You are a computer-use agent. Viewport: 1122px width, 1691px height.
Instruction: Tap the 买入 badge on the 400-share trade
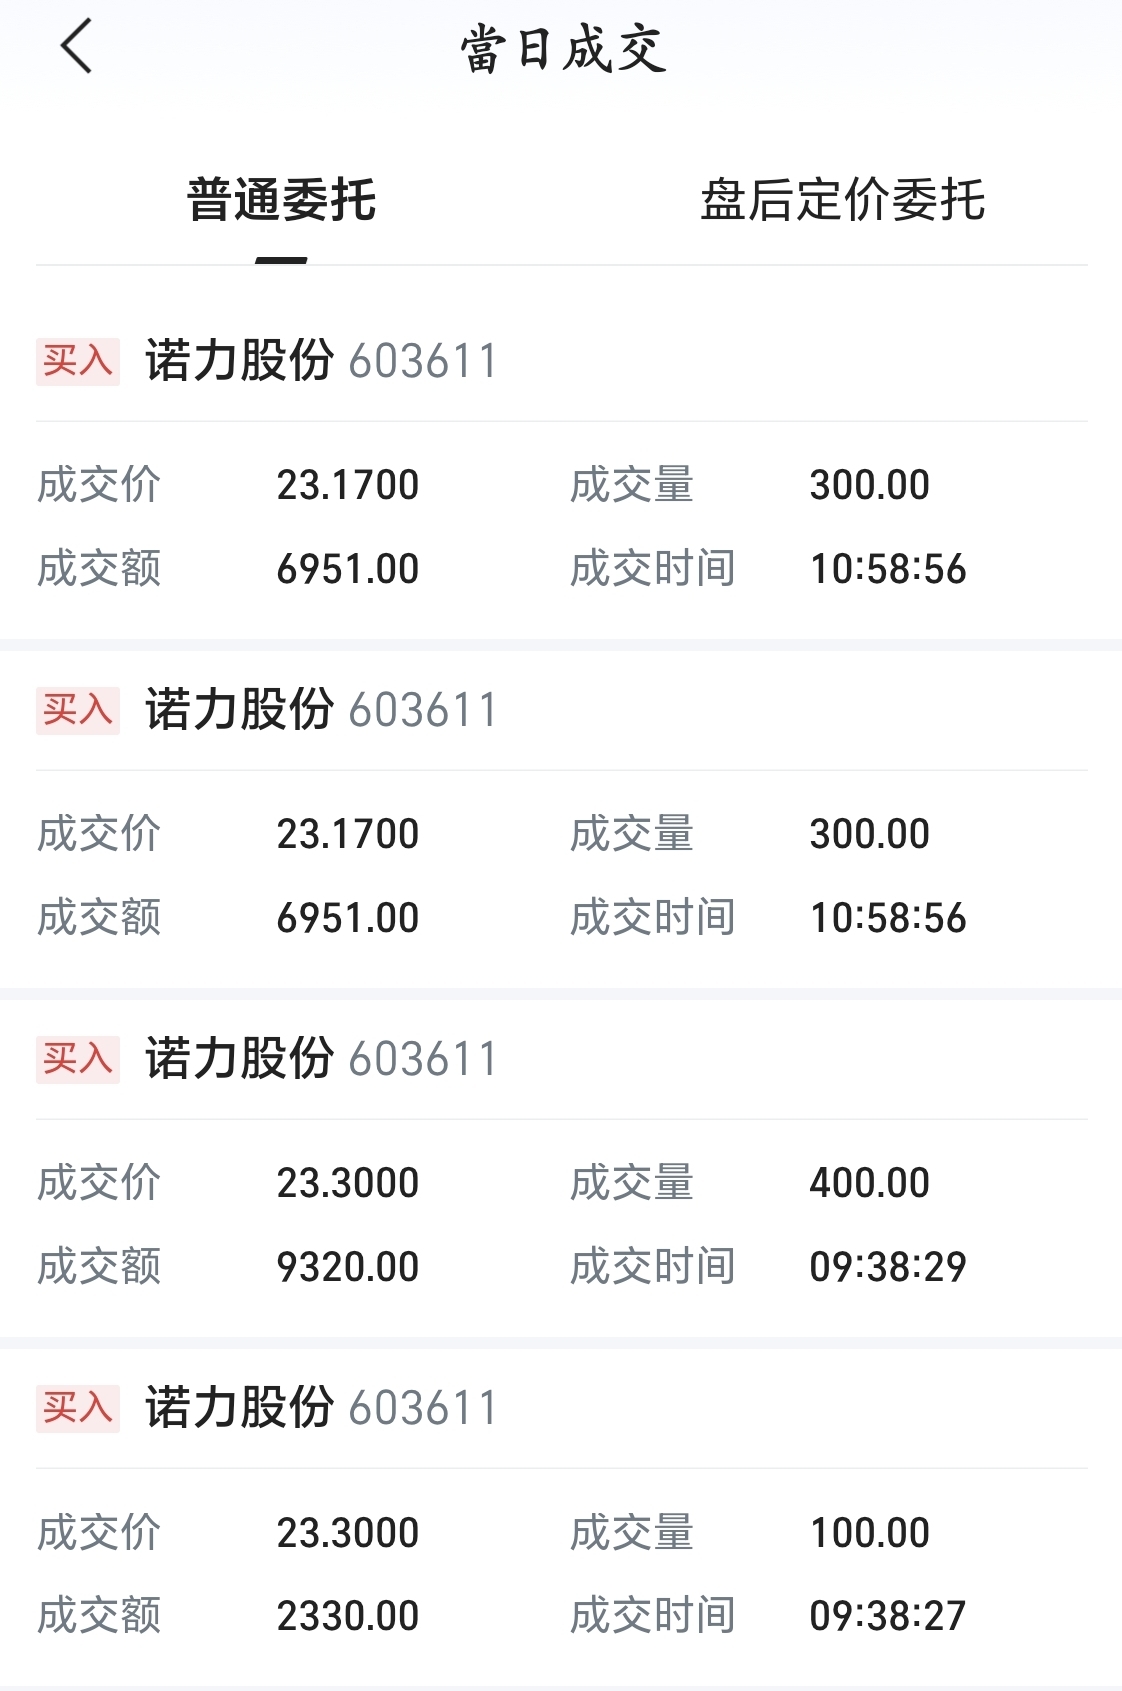tap(78, 1059)
